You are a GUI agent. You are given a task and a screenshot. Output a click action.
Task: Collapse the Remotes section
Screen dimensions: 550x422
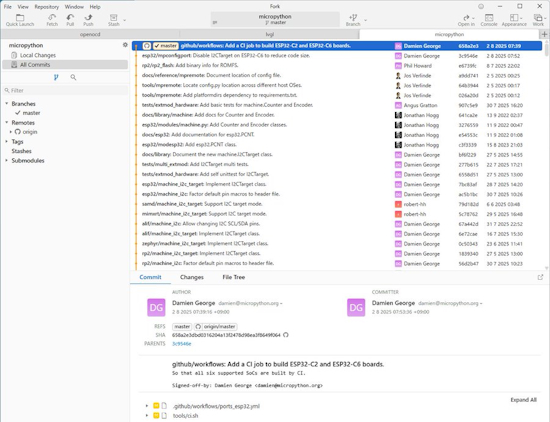click(7, 122)
